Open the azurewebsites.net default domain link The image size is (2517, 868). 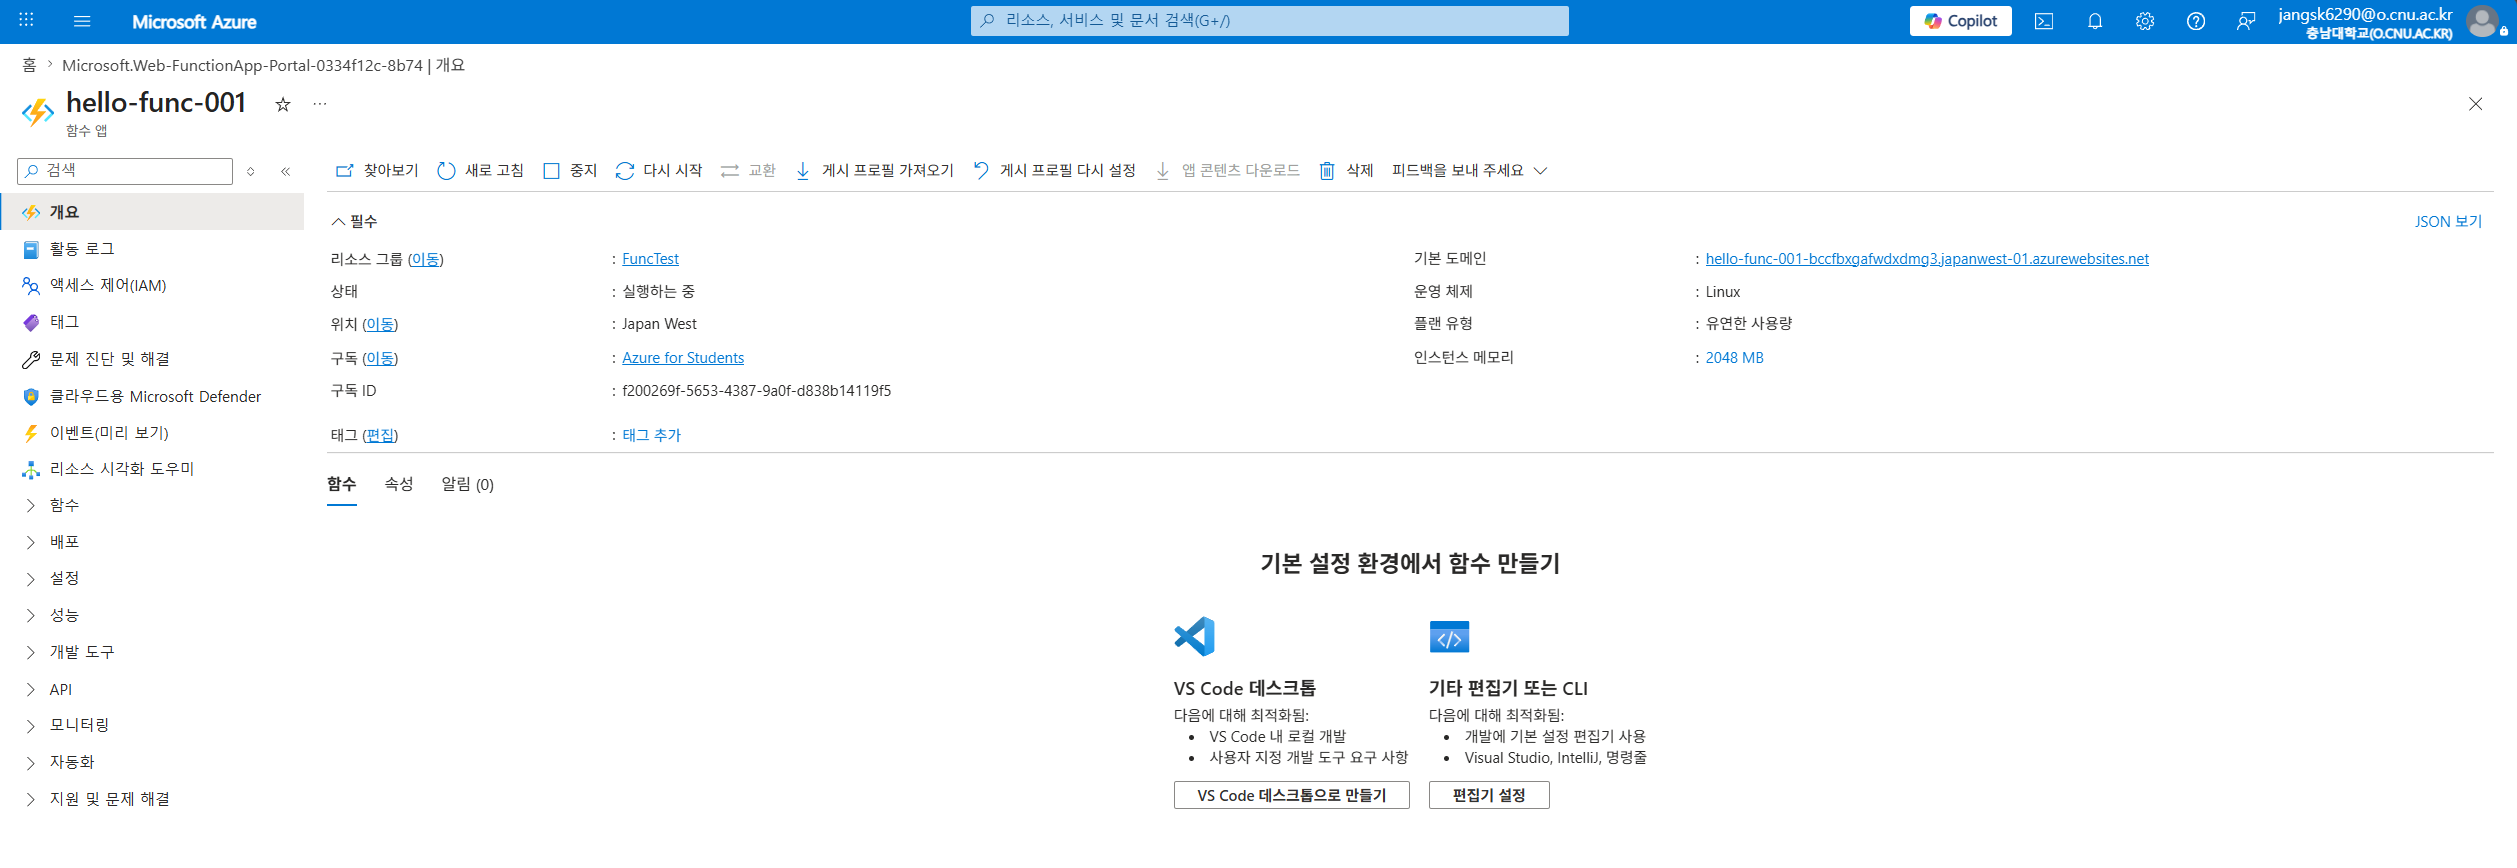pos(1927,259)
